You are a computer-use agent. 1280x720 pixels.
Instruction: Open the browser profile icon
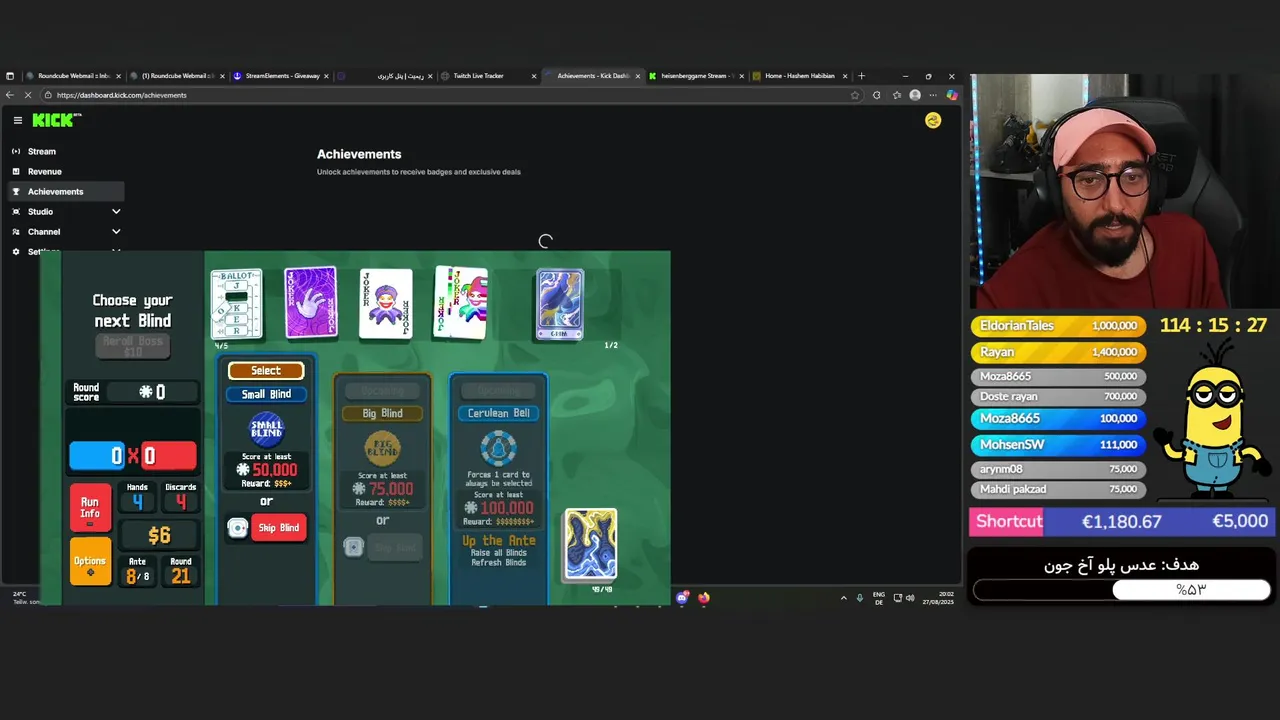915,95
